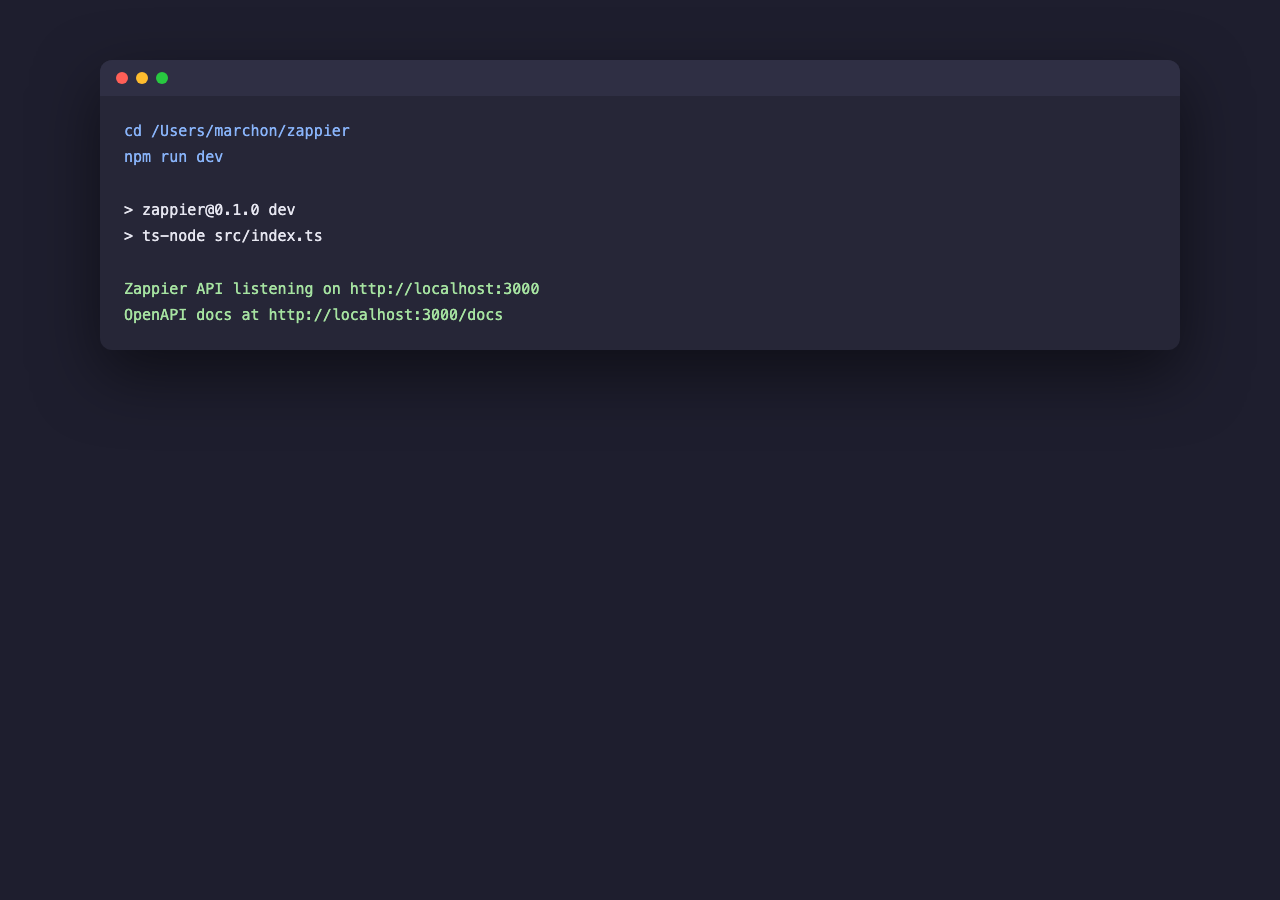The height and width of the screenshot is (900, 1280).
Task: Click the '> zappier@0.1.0 dev' output line
Action: pyautogui.click(x=210, y=210)
